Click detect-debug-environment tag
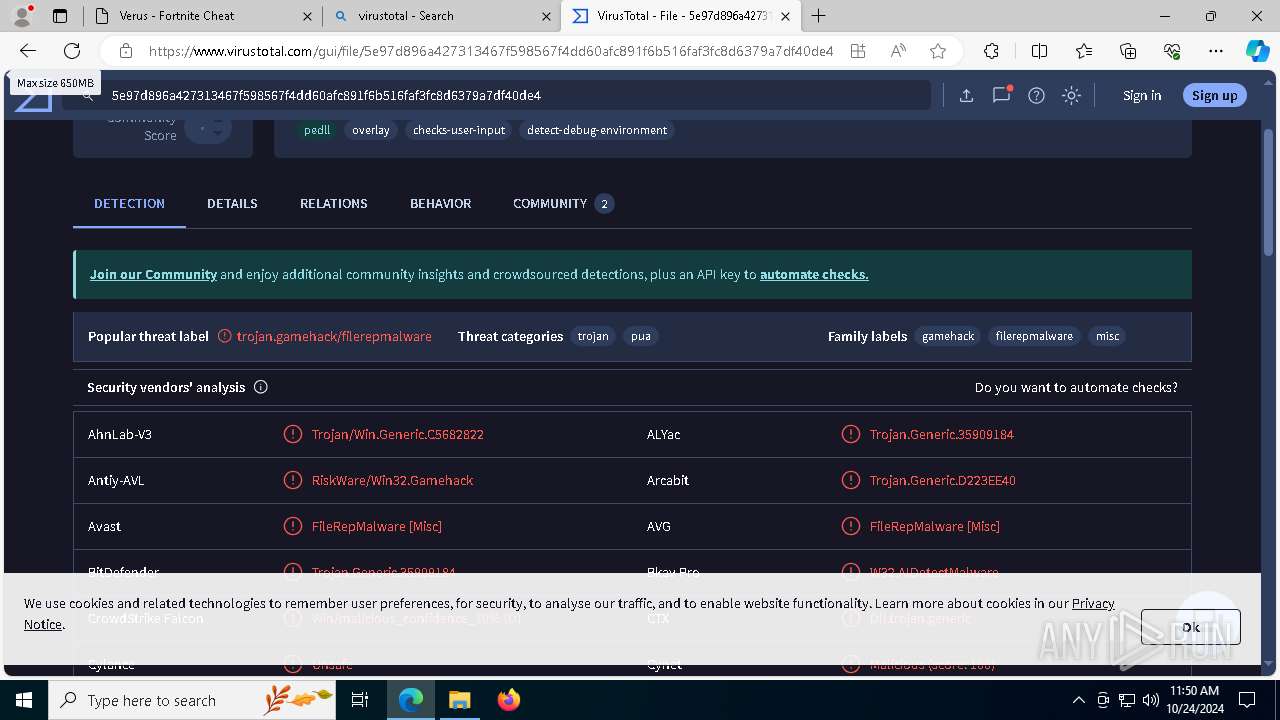The image size is (1280, 720). 597,130
